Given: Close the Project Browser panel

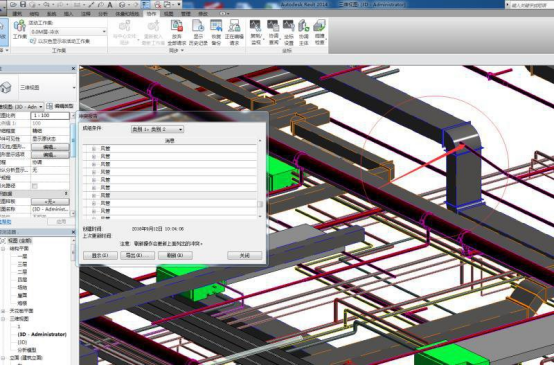Looking at the screenshot, I should [x=73, y=232].
